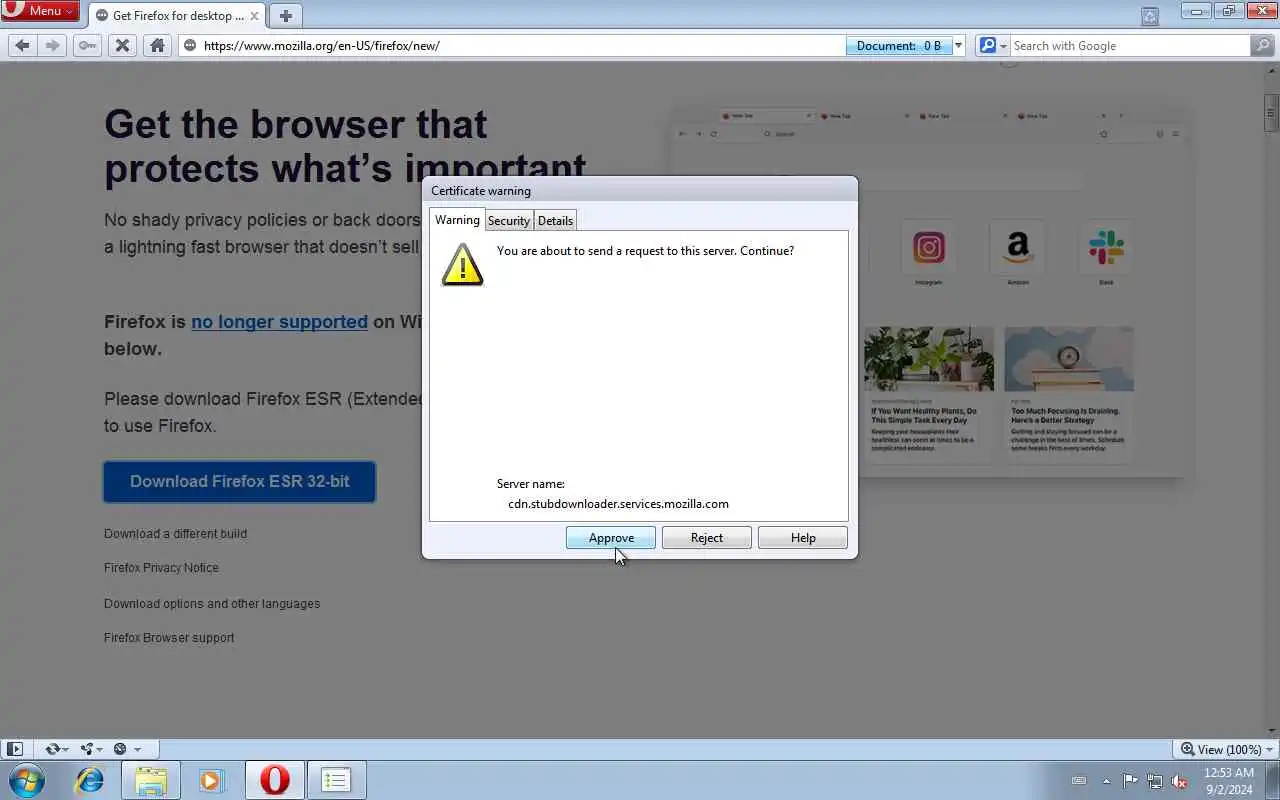Switch to the Security tab of the dialog

(x=509, y=221)
